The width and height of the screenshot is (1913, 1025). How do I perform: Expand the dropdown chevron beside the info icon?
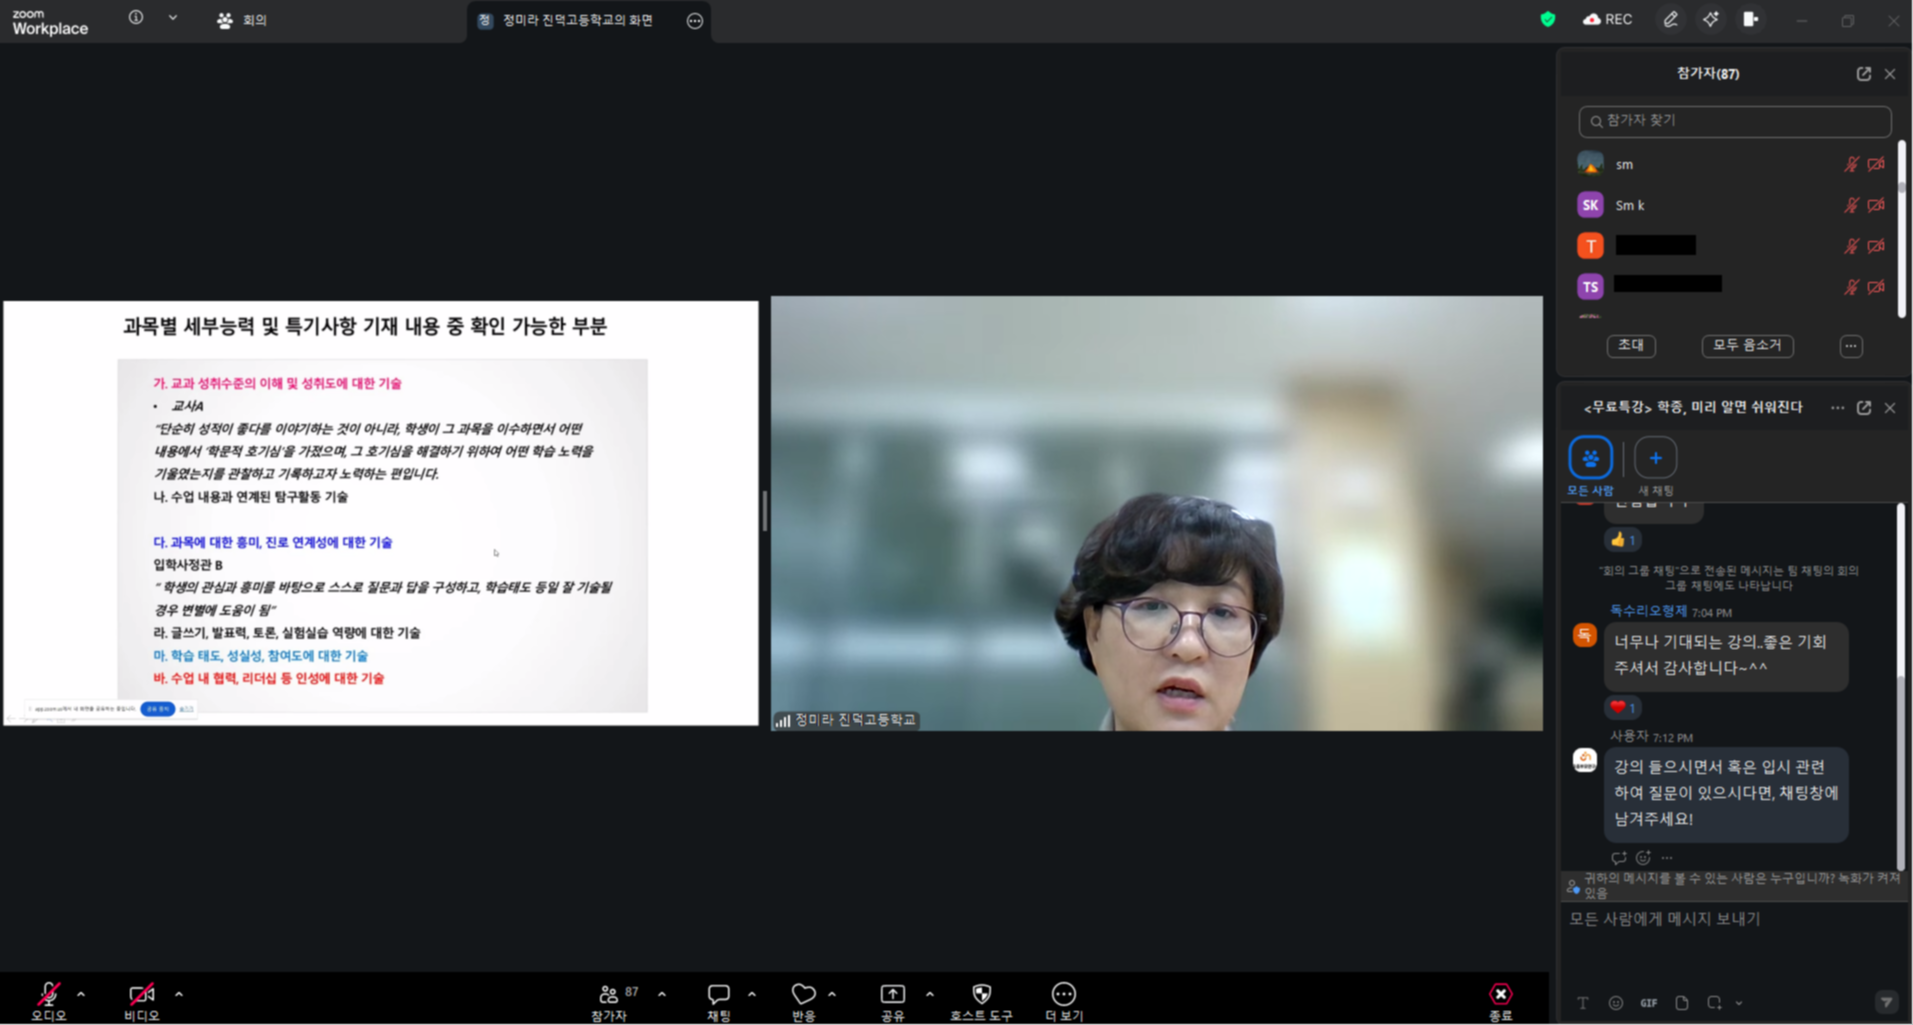tap(173, 17)
